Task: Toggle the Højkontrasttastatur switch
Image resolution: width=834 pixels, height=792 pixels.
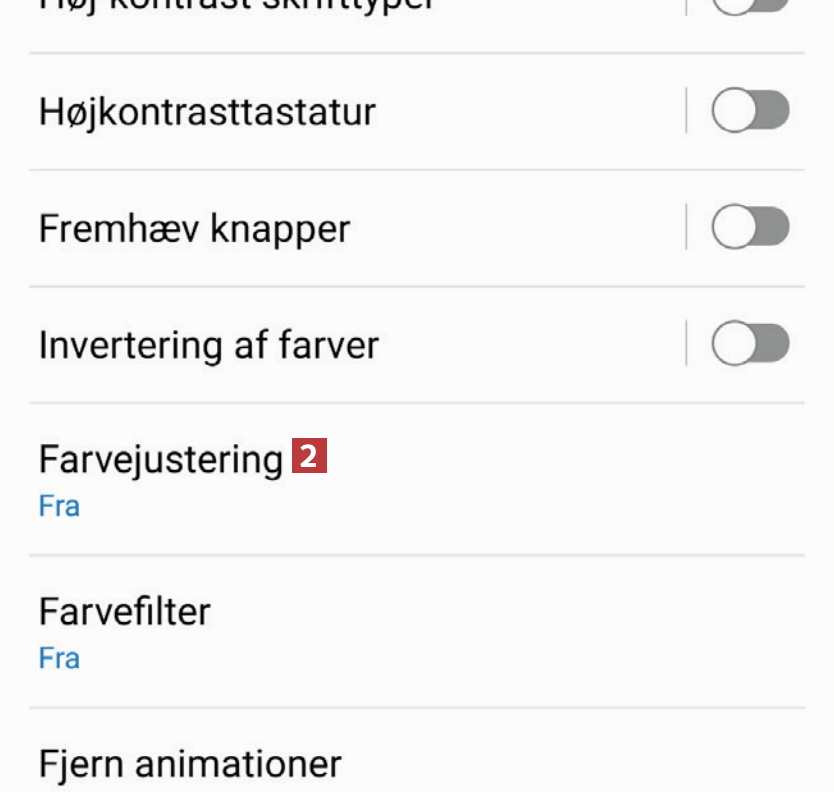Action: 750,111
